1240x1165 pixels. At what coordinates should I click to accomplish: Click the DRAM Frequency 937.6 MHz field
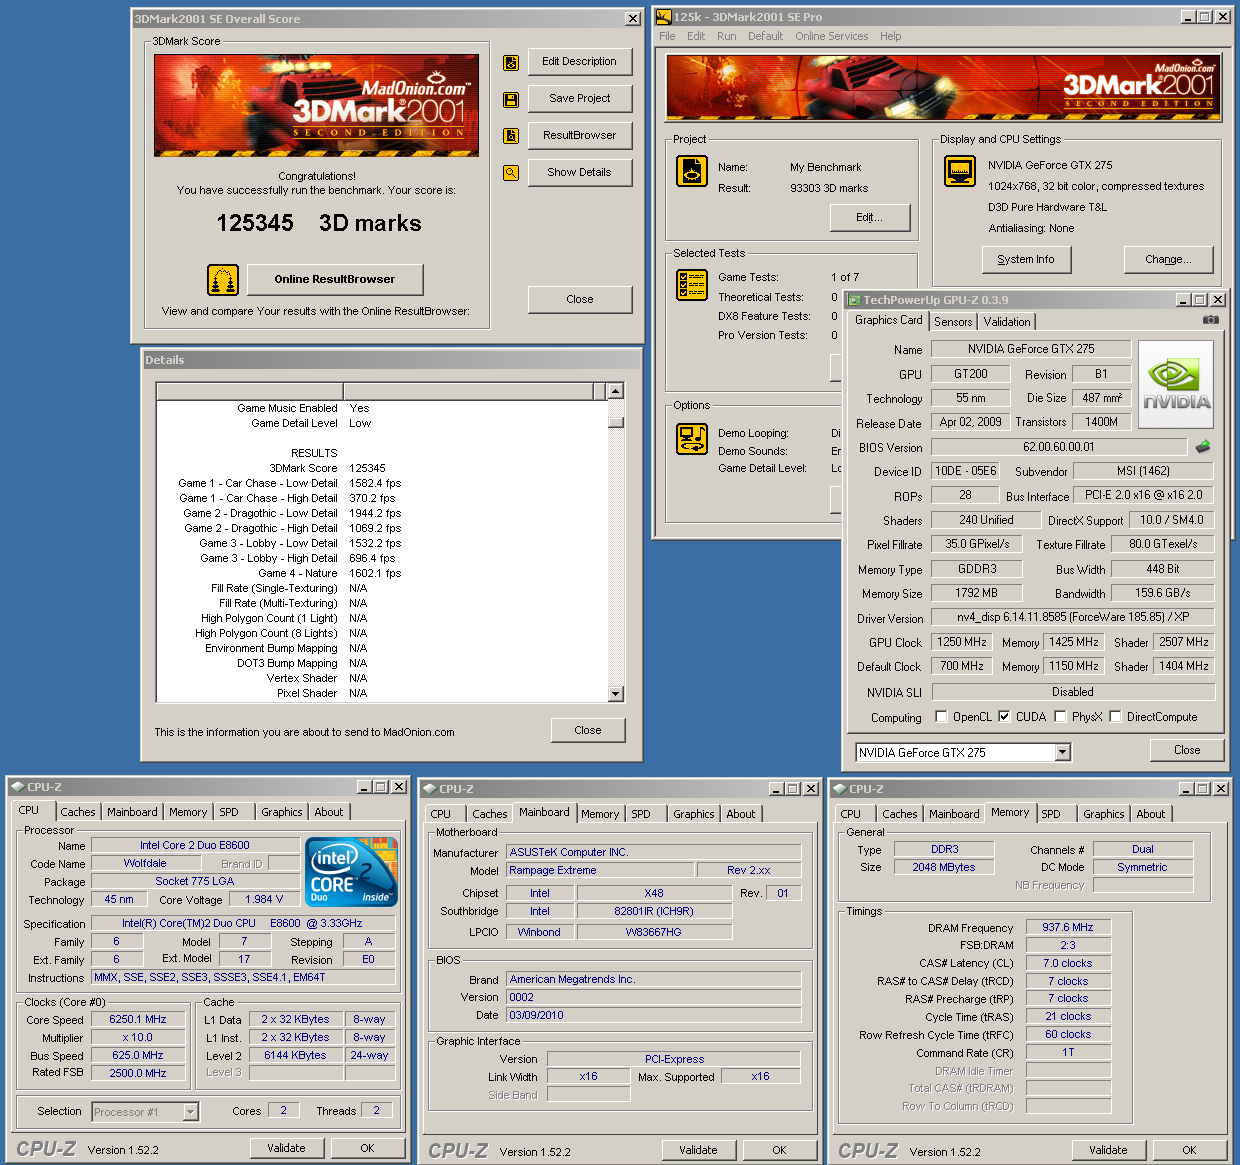(x=1068, y=928)
